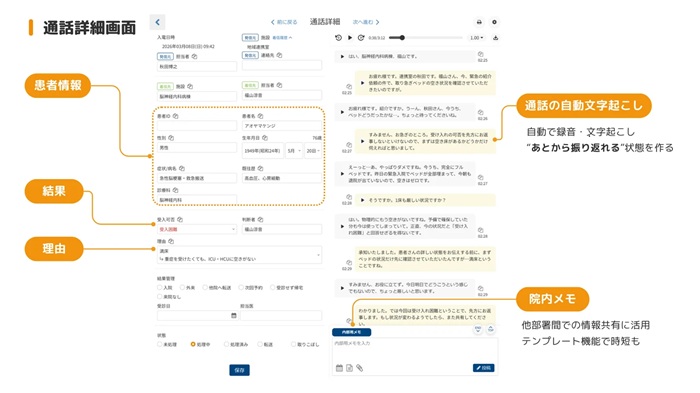The width and height of the screenshot is (700, 393).
Task: Click the 投稿 post button
Action: (483, 368)
